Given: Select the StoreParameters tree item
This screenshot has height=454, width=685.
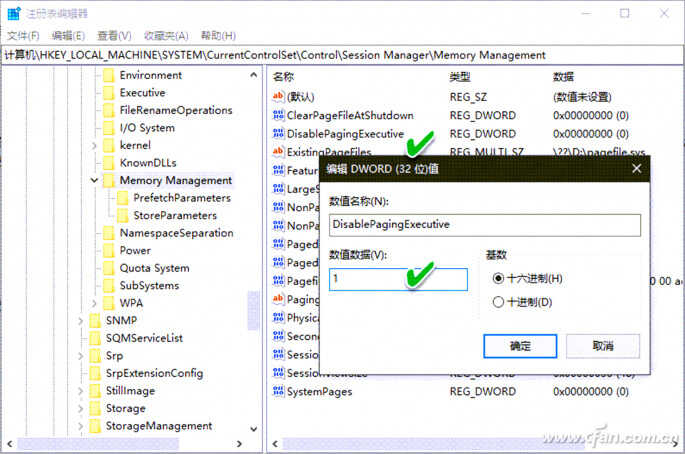Looking at the screenshot, I should coord(174,215).
